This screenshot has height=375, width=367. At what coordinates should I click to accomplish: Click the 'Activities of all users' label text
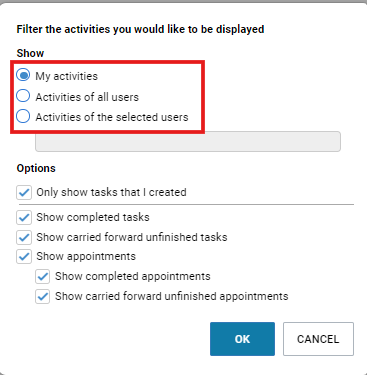click(87, 97)
